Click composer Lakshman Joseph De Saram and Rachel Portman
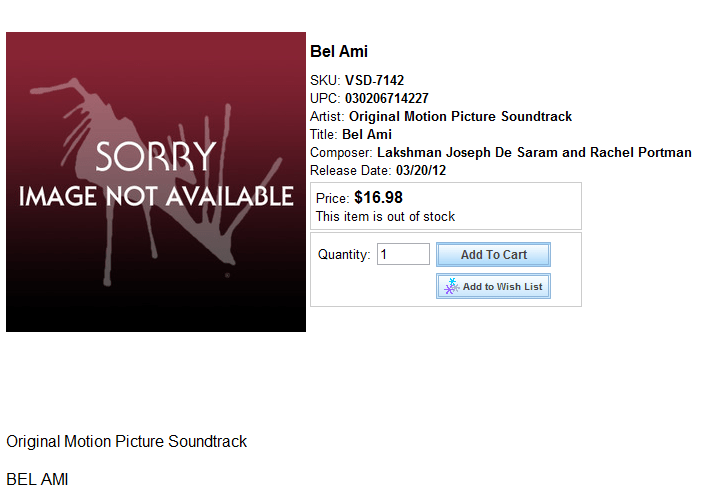This screenshot has height=491, width=704. (534, 152)
